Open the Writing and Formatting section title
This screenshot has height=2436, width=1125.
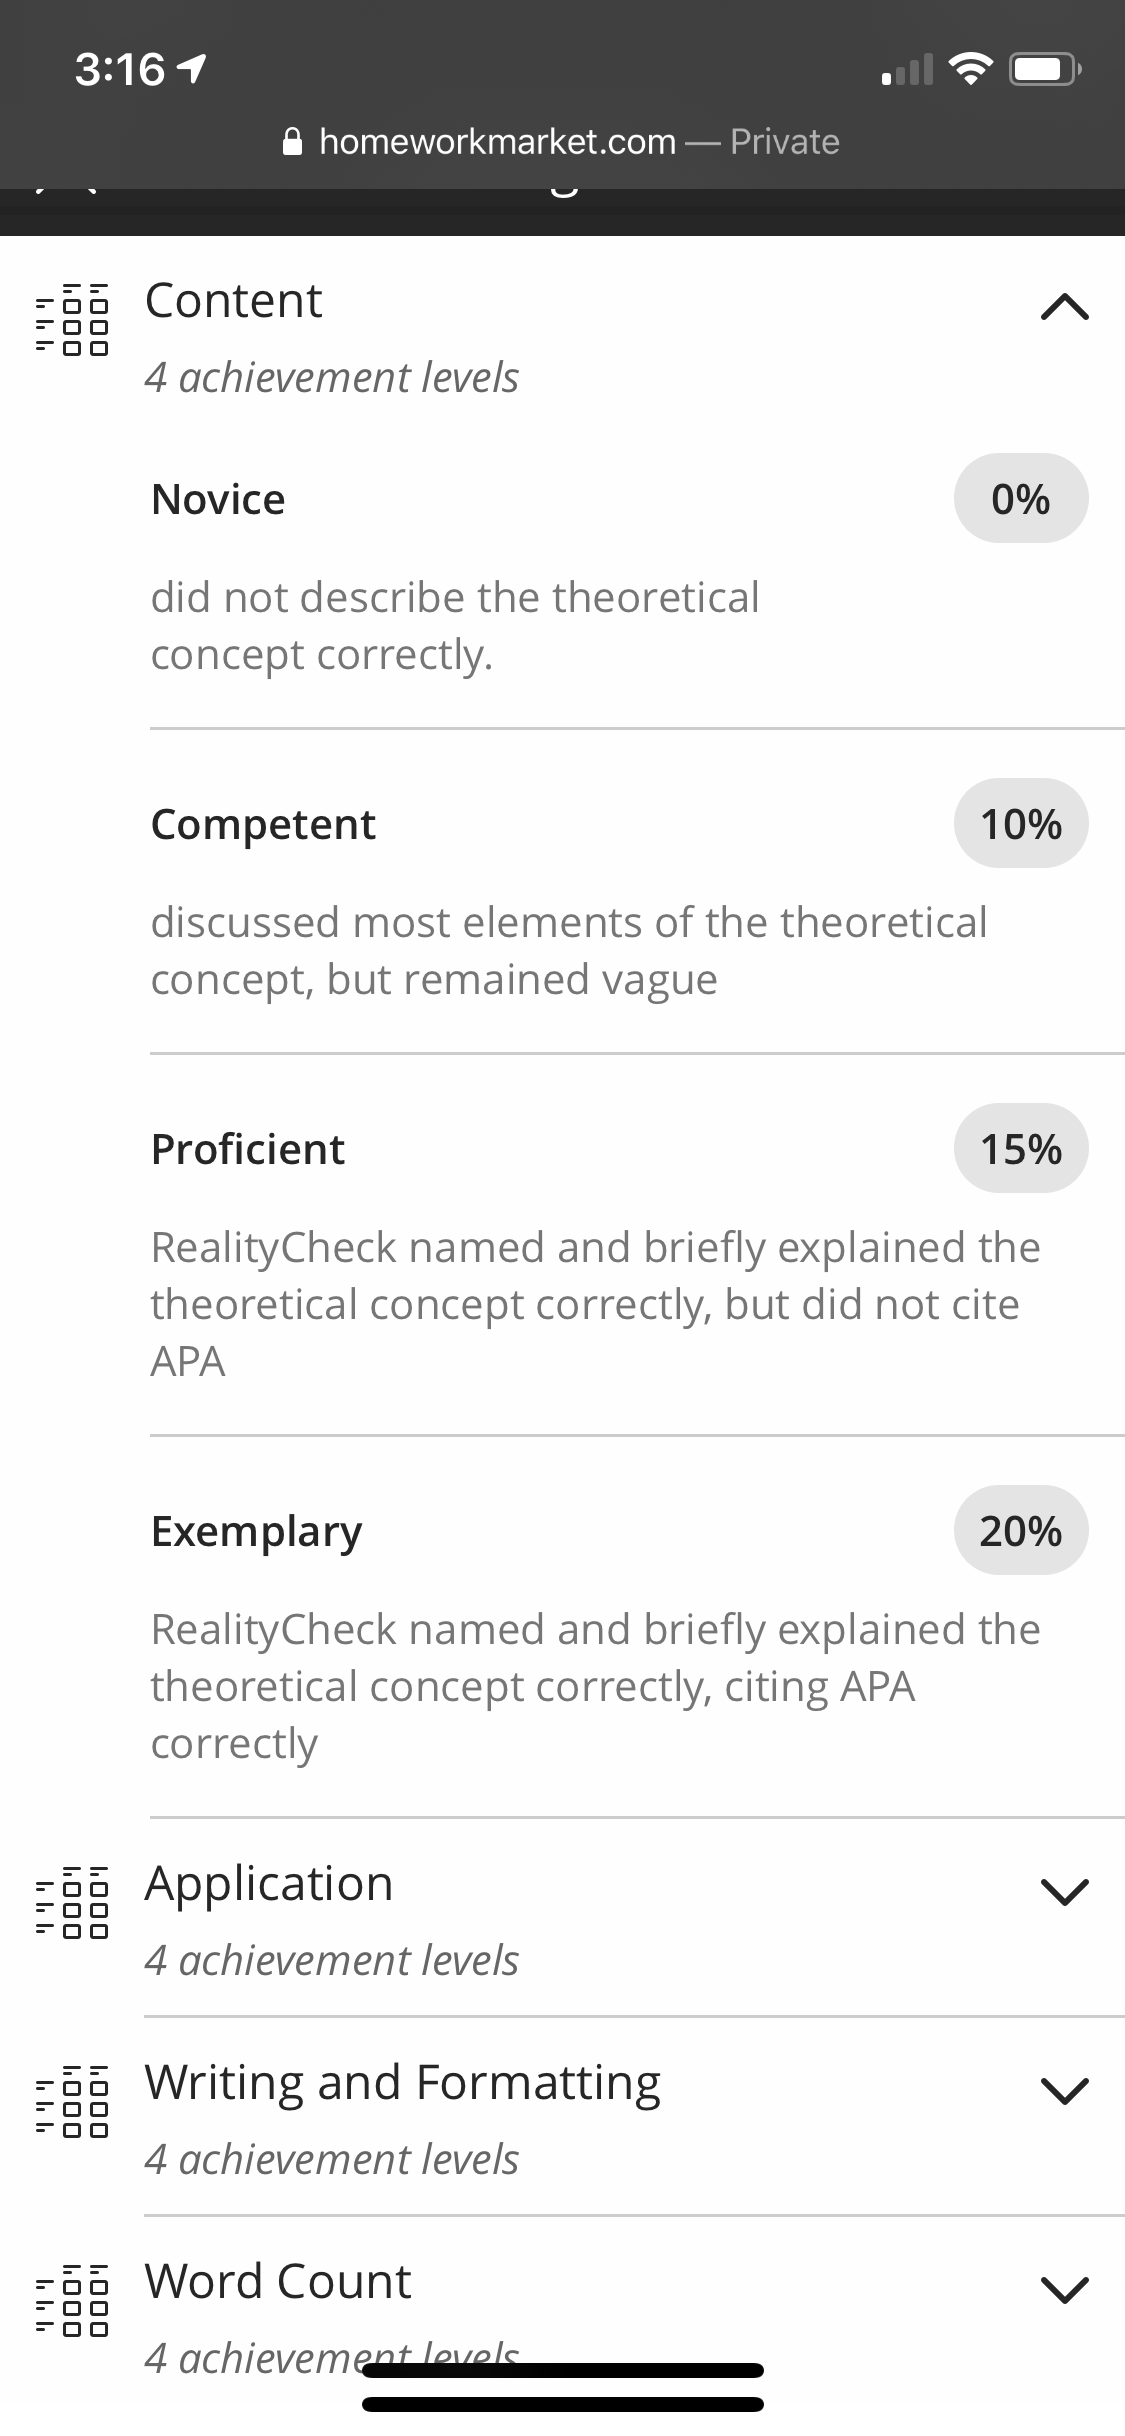(403, 2083)
